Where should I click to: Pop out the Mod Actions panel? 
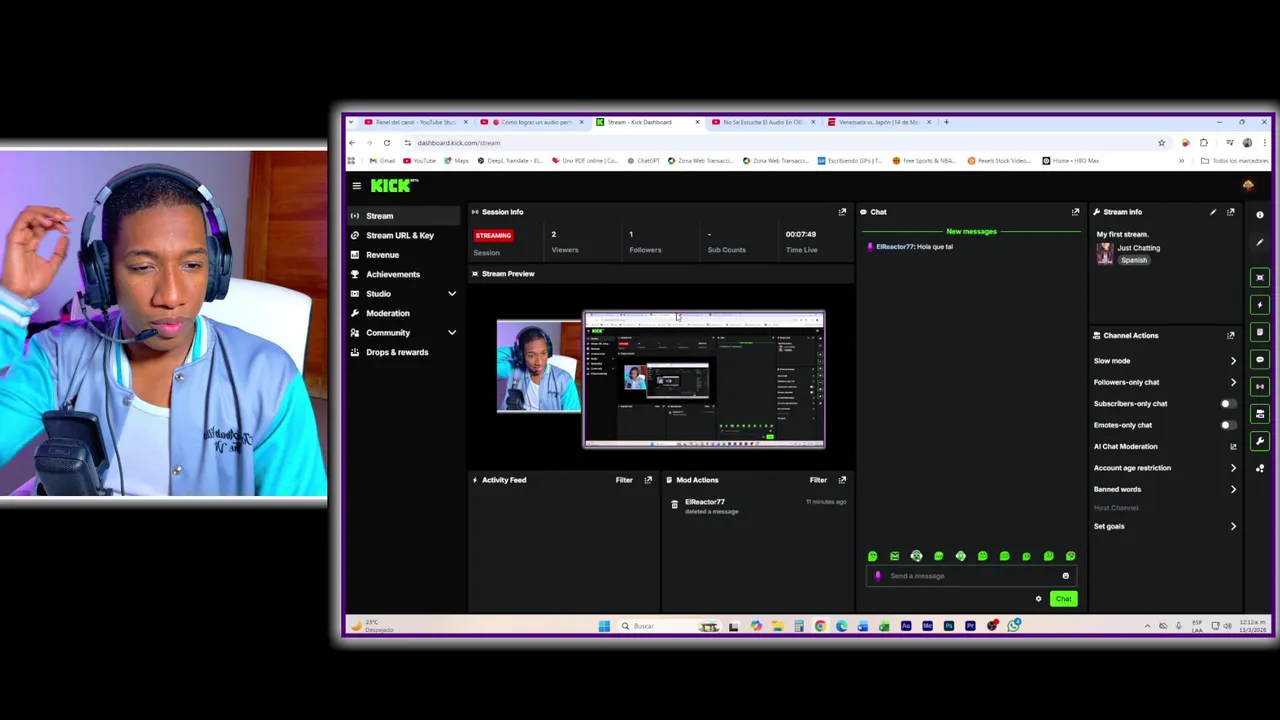tap(842, 480)
